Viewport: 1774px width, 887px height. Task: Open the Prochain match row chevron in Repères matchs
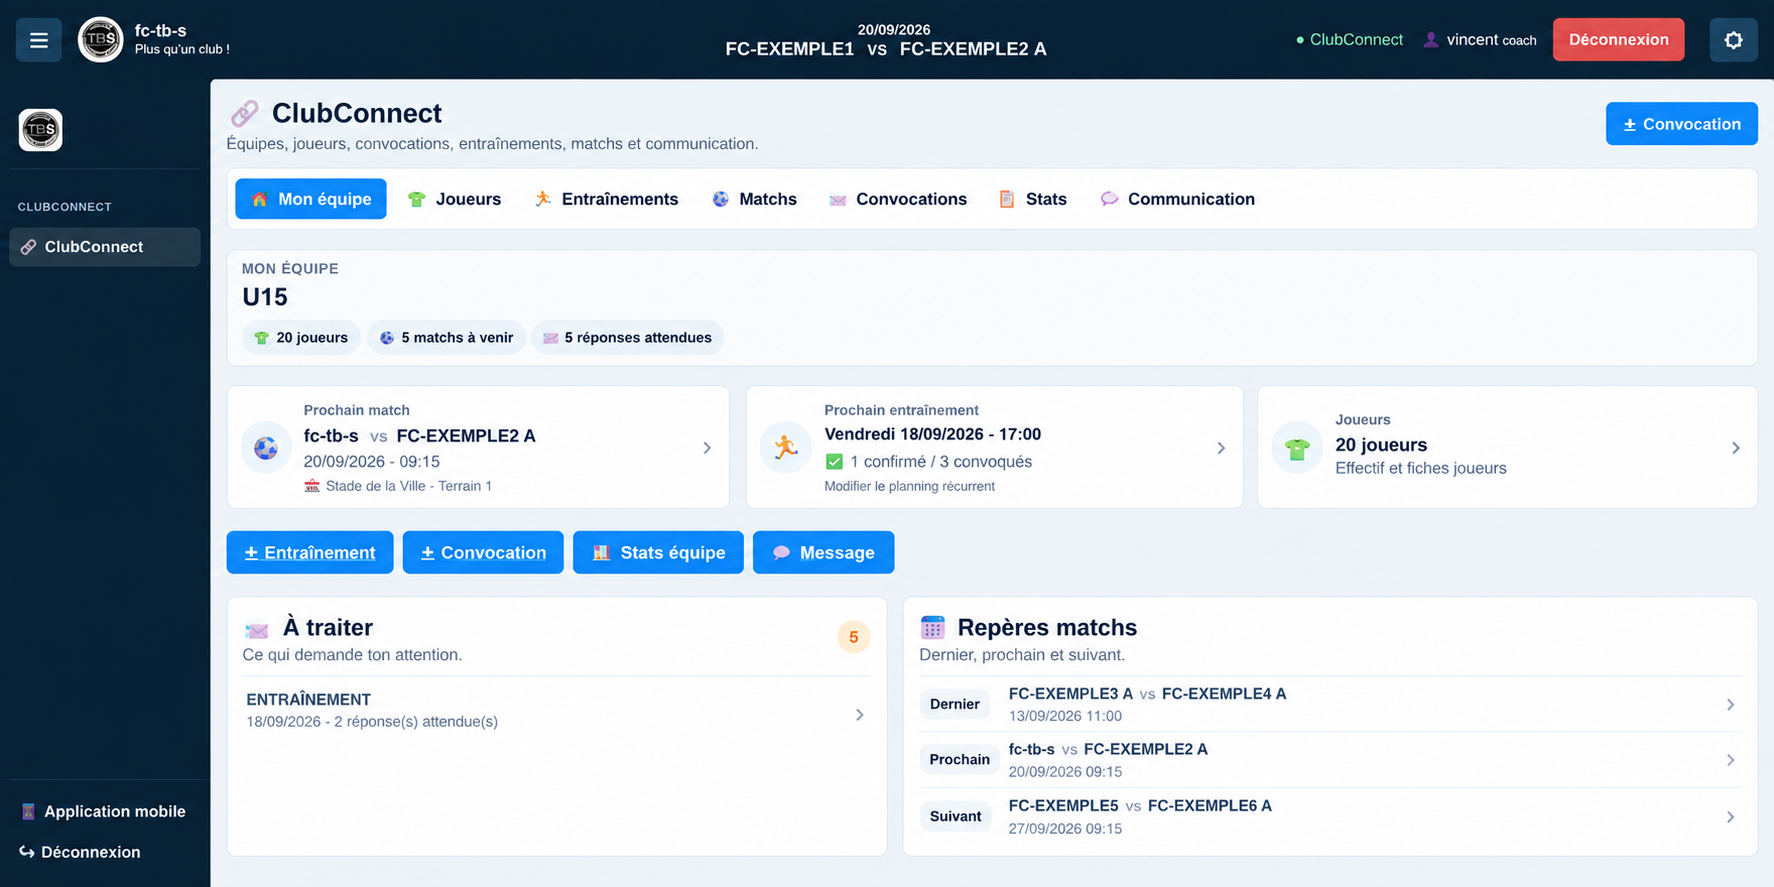coord(1731,760)
